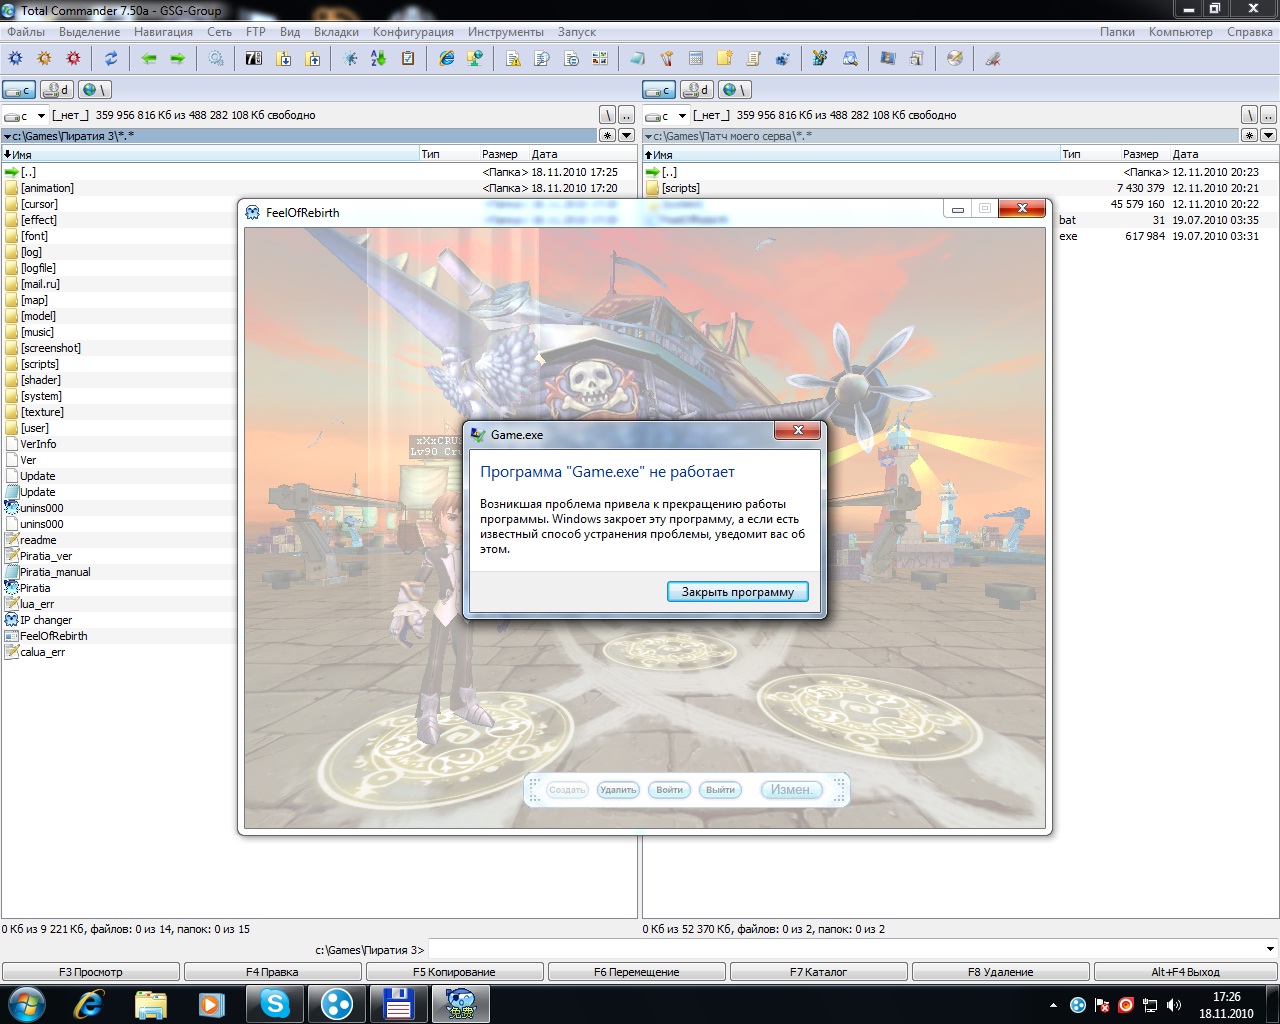Select drive c in left panel buttons

coord(19,90)
